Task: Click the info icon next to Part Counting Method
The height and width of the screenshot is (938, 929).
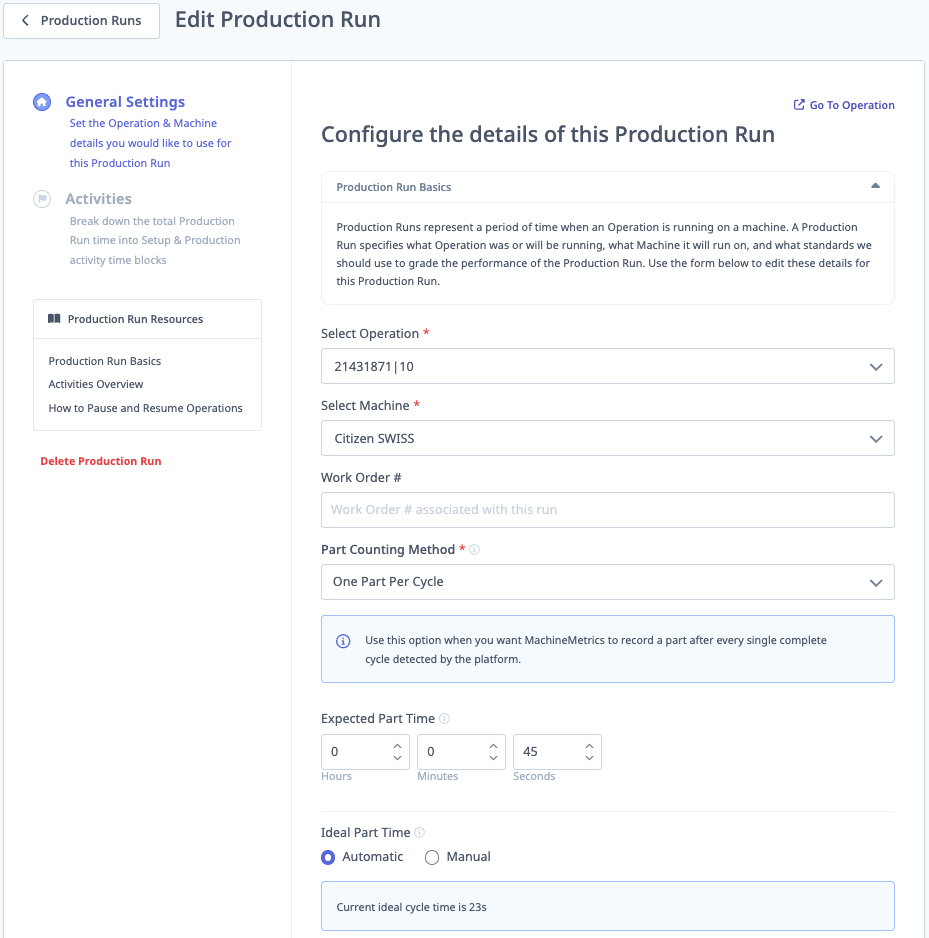Action: pos(474,548)
